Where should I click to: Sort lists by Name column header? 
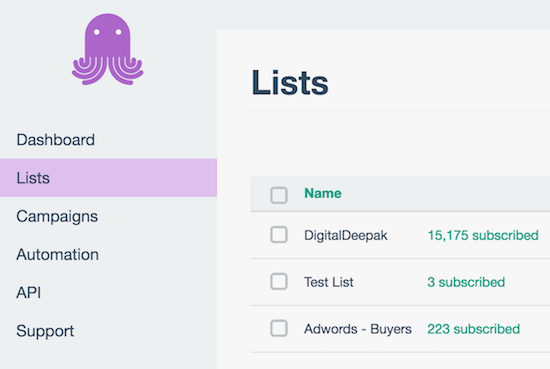323,193
